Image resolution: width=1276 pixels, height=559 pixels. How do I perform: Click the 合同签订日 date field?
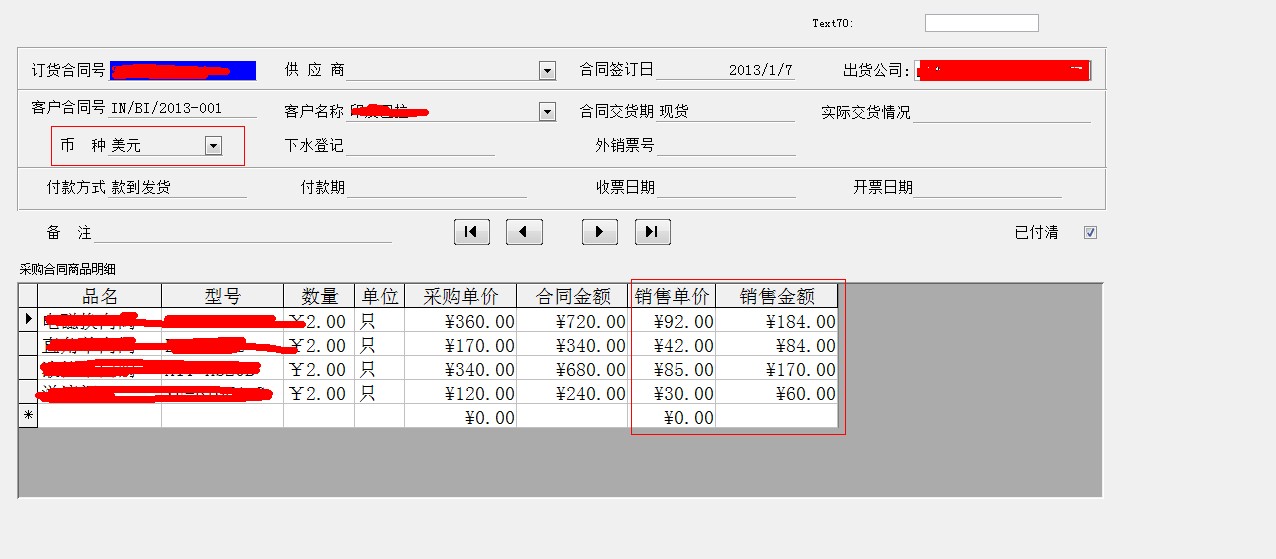[x=725, y=70]
